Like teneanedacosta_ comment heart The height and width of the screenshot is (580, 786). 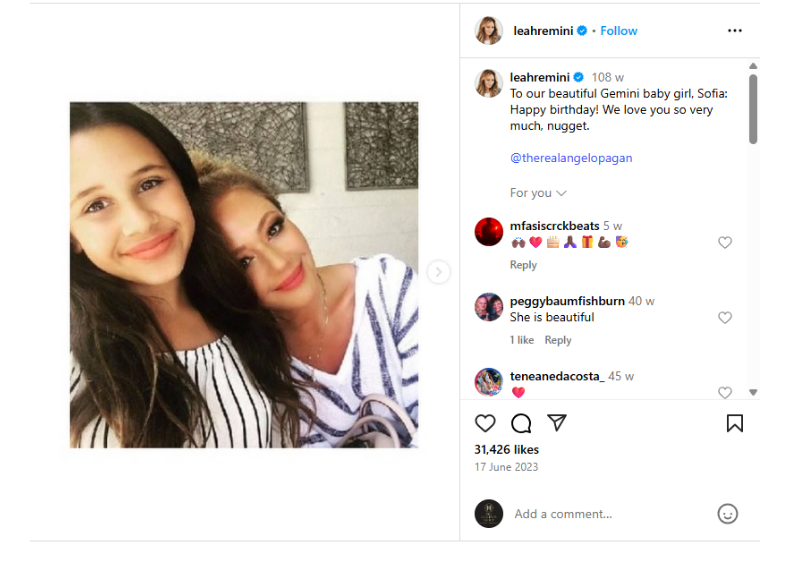(725, 393)
